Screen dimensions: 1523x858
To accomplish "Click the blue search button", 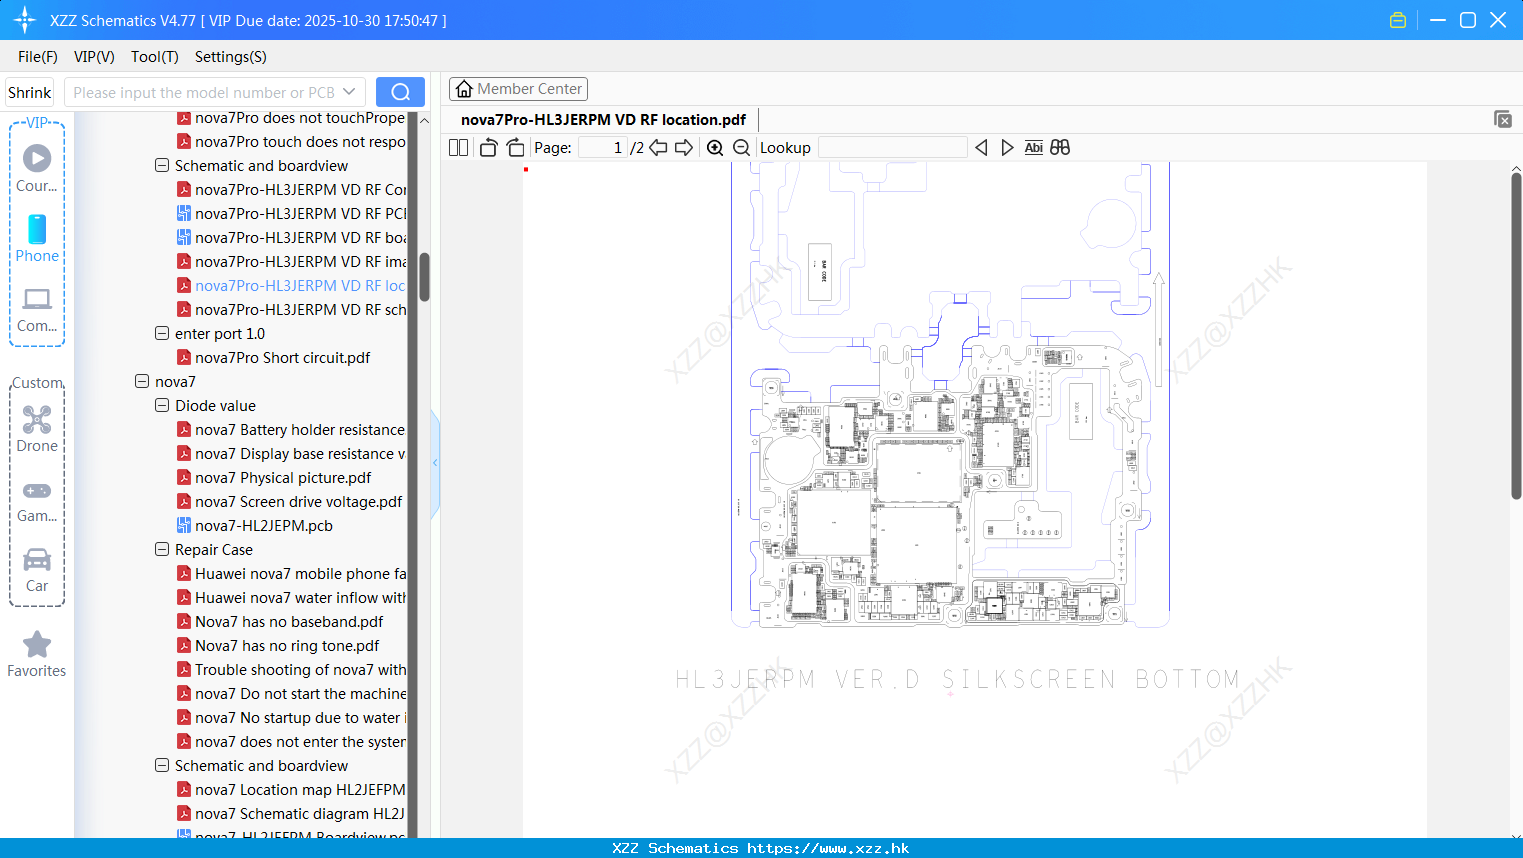I will (x=400, y=92).
